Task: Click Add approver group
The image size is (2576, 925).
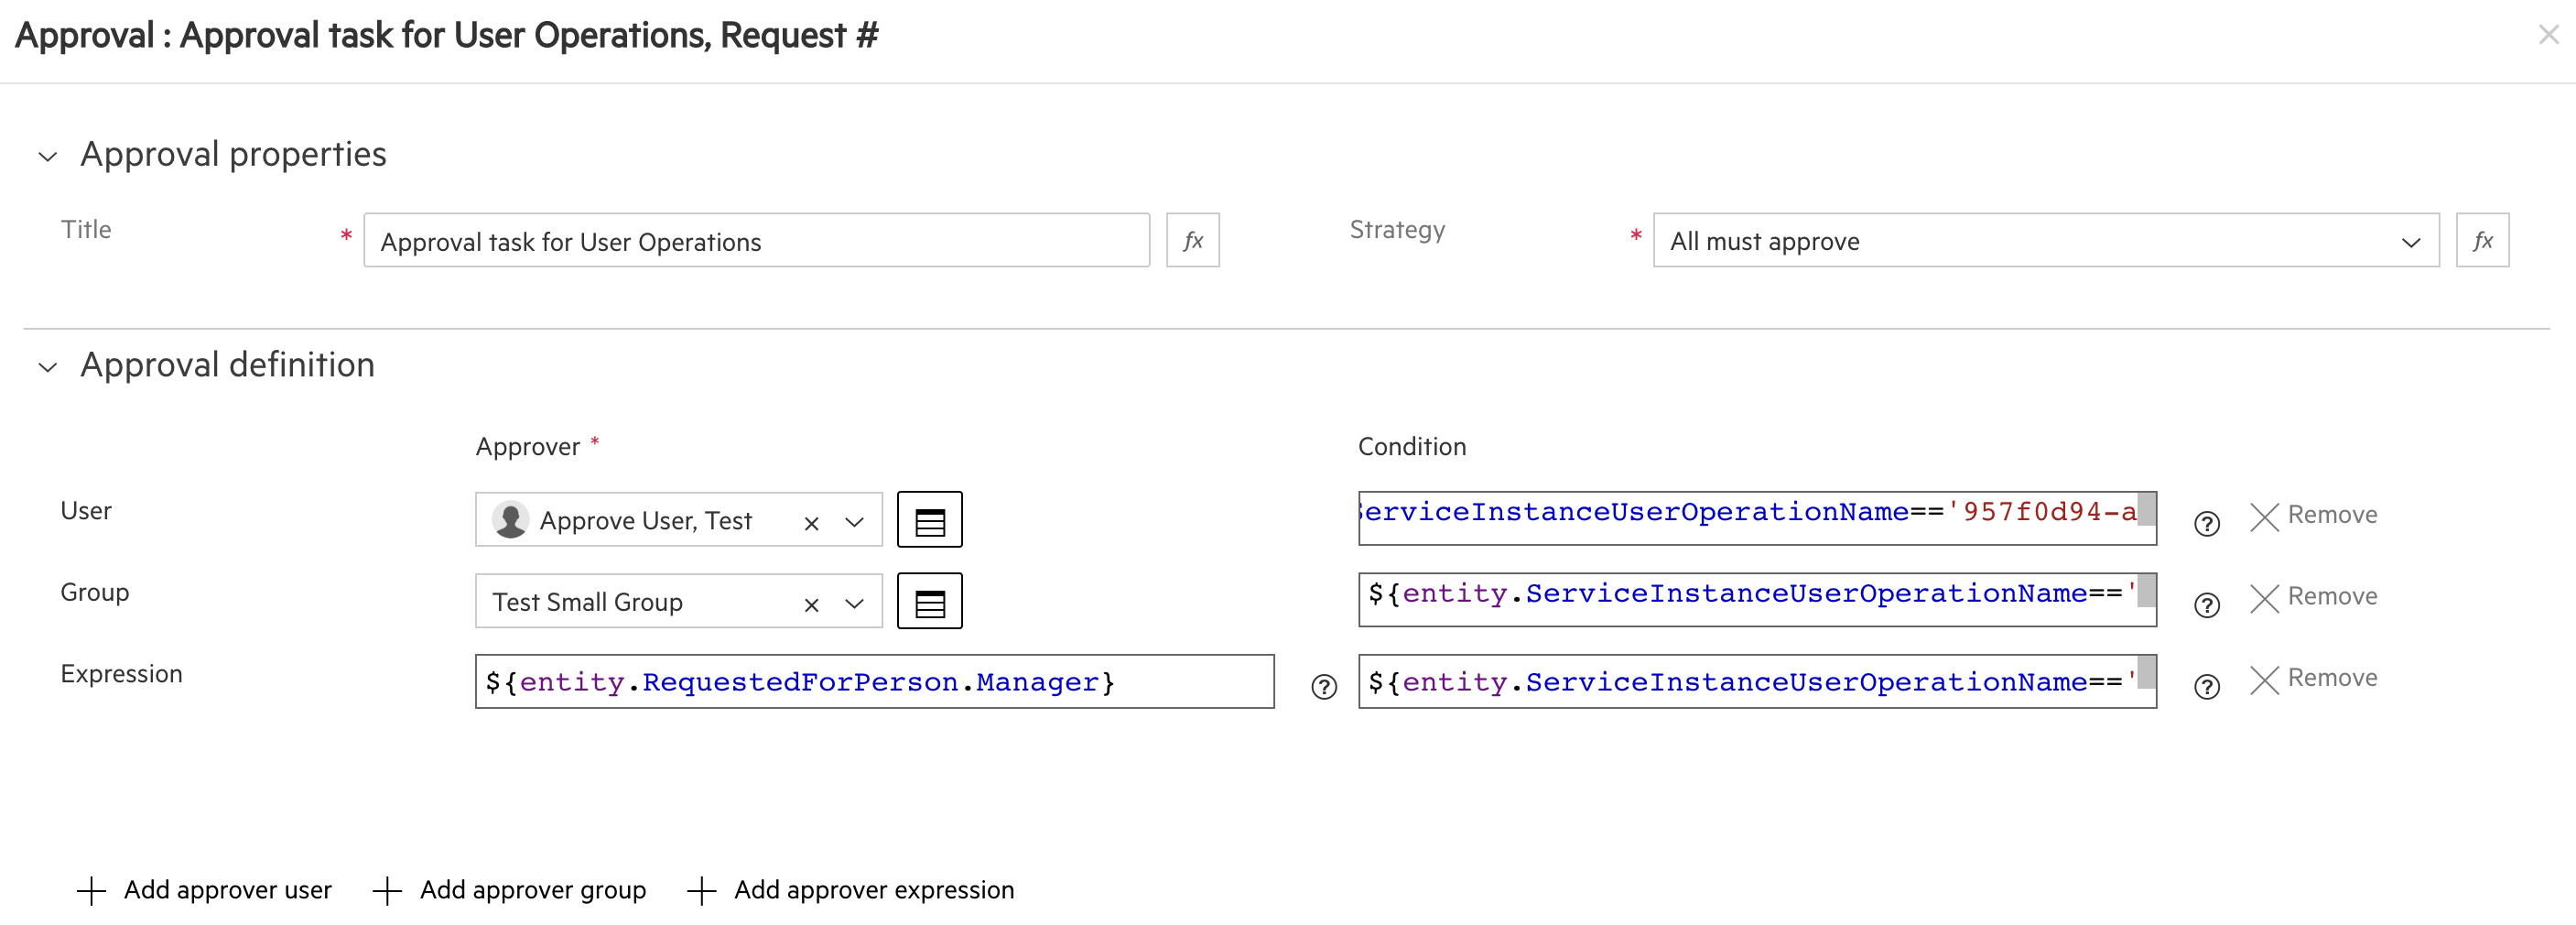Action: pos(531,889)
